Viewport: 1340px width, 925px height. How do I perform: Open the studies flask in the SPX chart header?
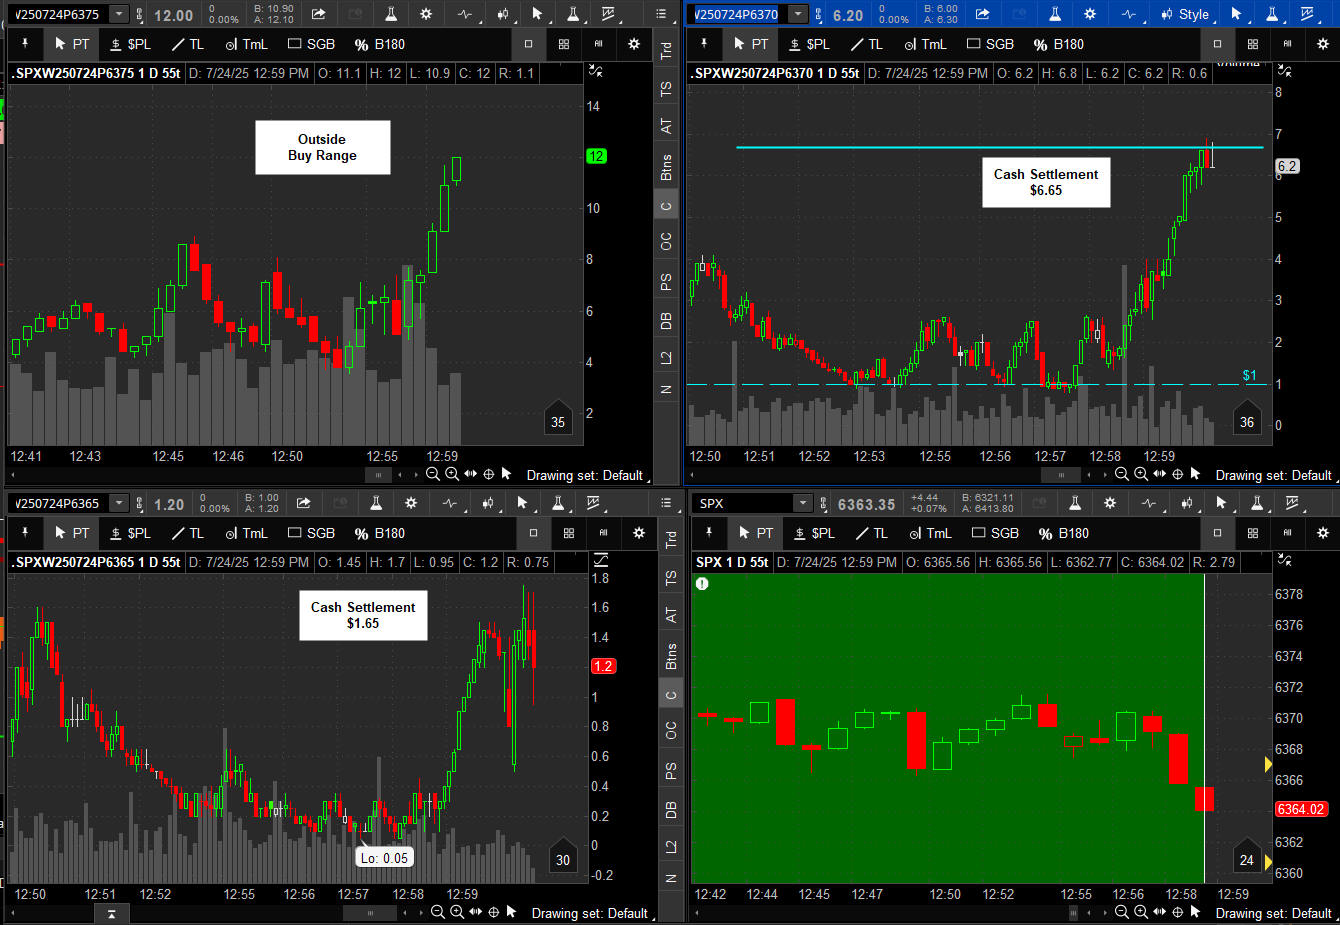tap(1075, 503)
